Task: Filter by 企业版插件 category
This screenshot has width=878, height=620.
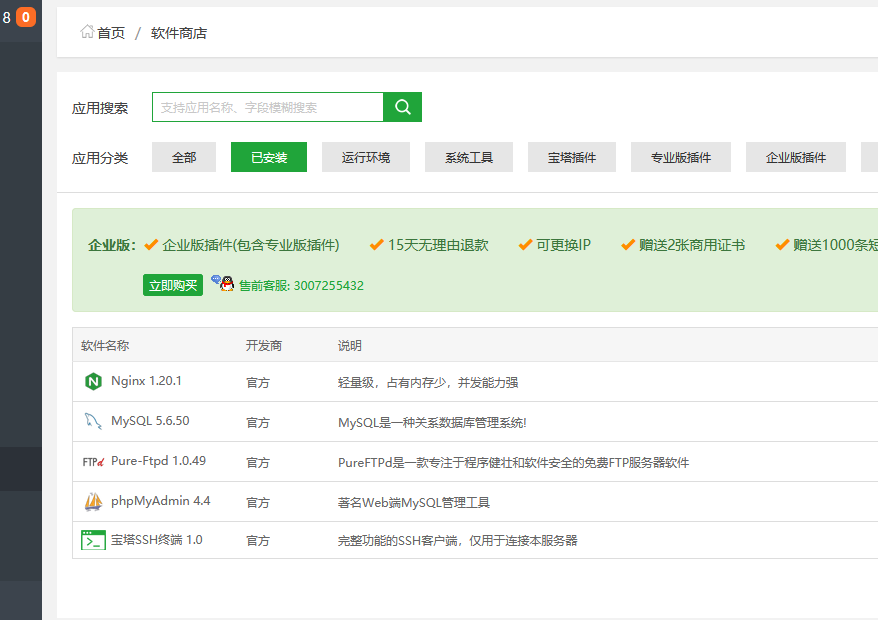Action: [x=796, y=157]
